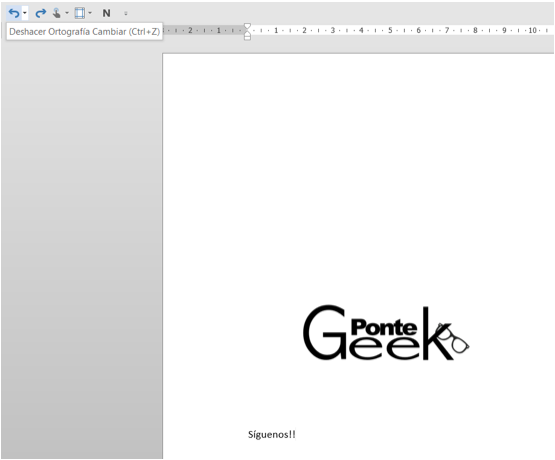Open Customize Quick Access Toolbar menu
555x460 pixels.
[126, 14]
